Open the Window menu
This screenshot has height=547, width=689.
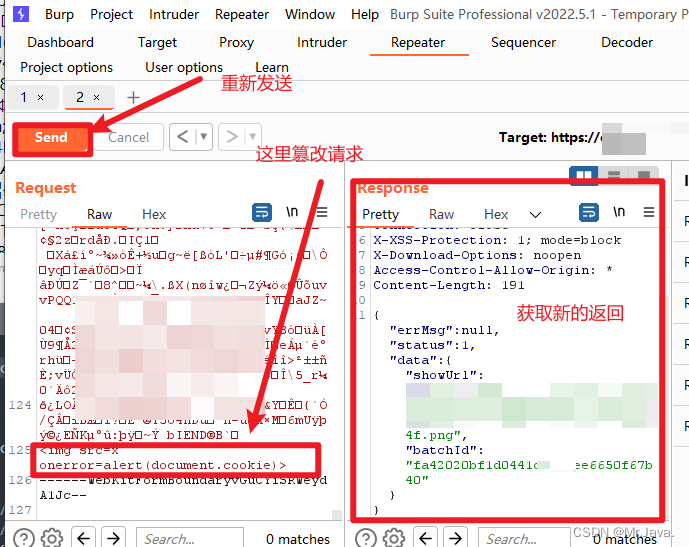click(310, 14)
